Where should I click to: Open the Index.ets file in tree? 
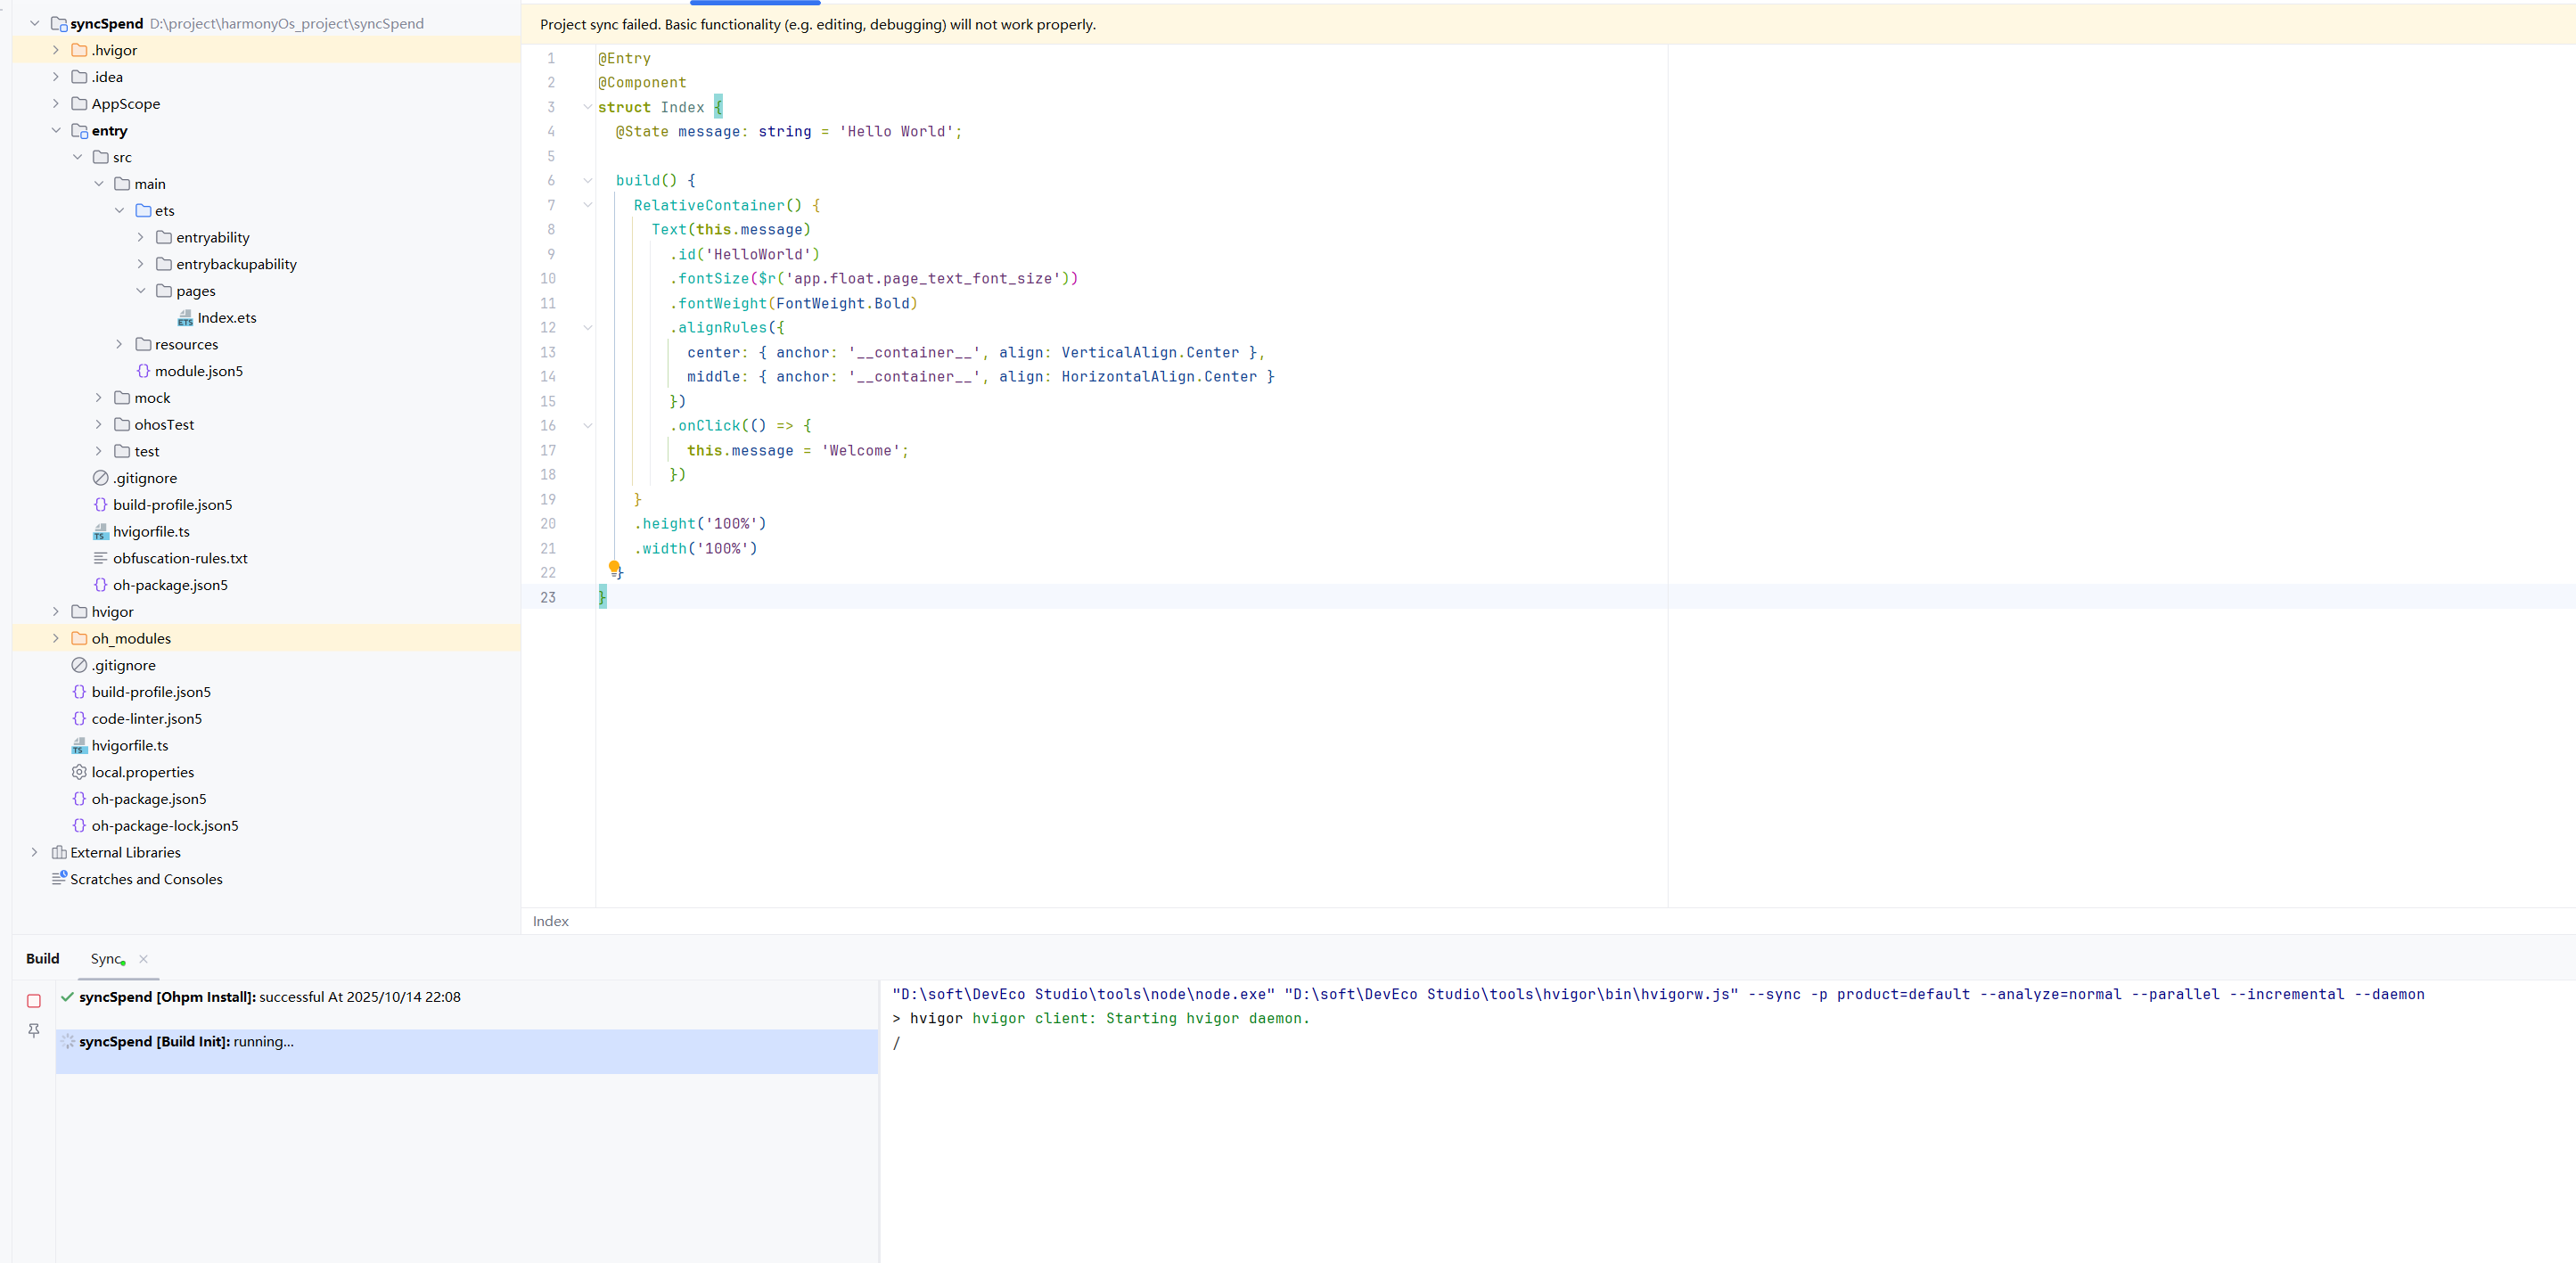[x=226, y=318]
